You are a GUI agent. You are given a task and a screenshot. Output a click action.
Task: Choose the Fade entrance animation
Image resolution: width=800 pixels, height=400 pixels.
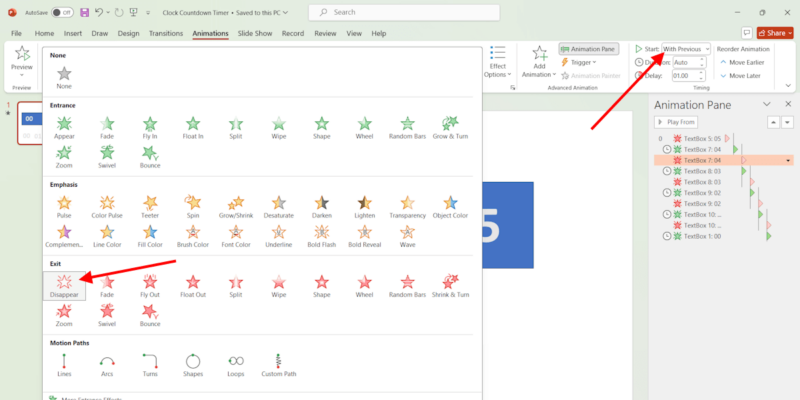coord(107,128)
